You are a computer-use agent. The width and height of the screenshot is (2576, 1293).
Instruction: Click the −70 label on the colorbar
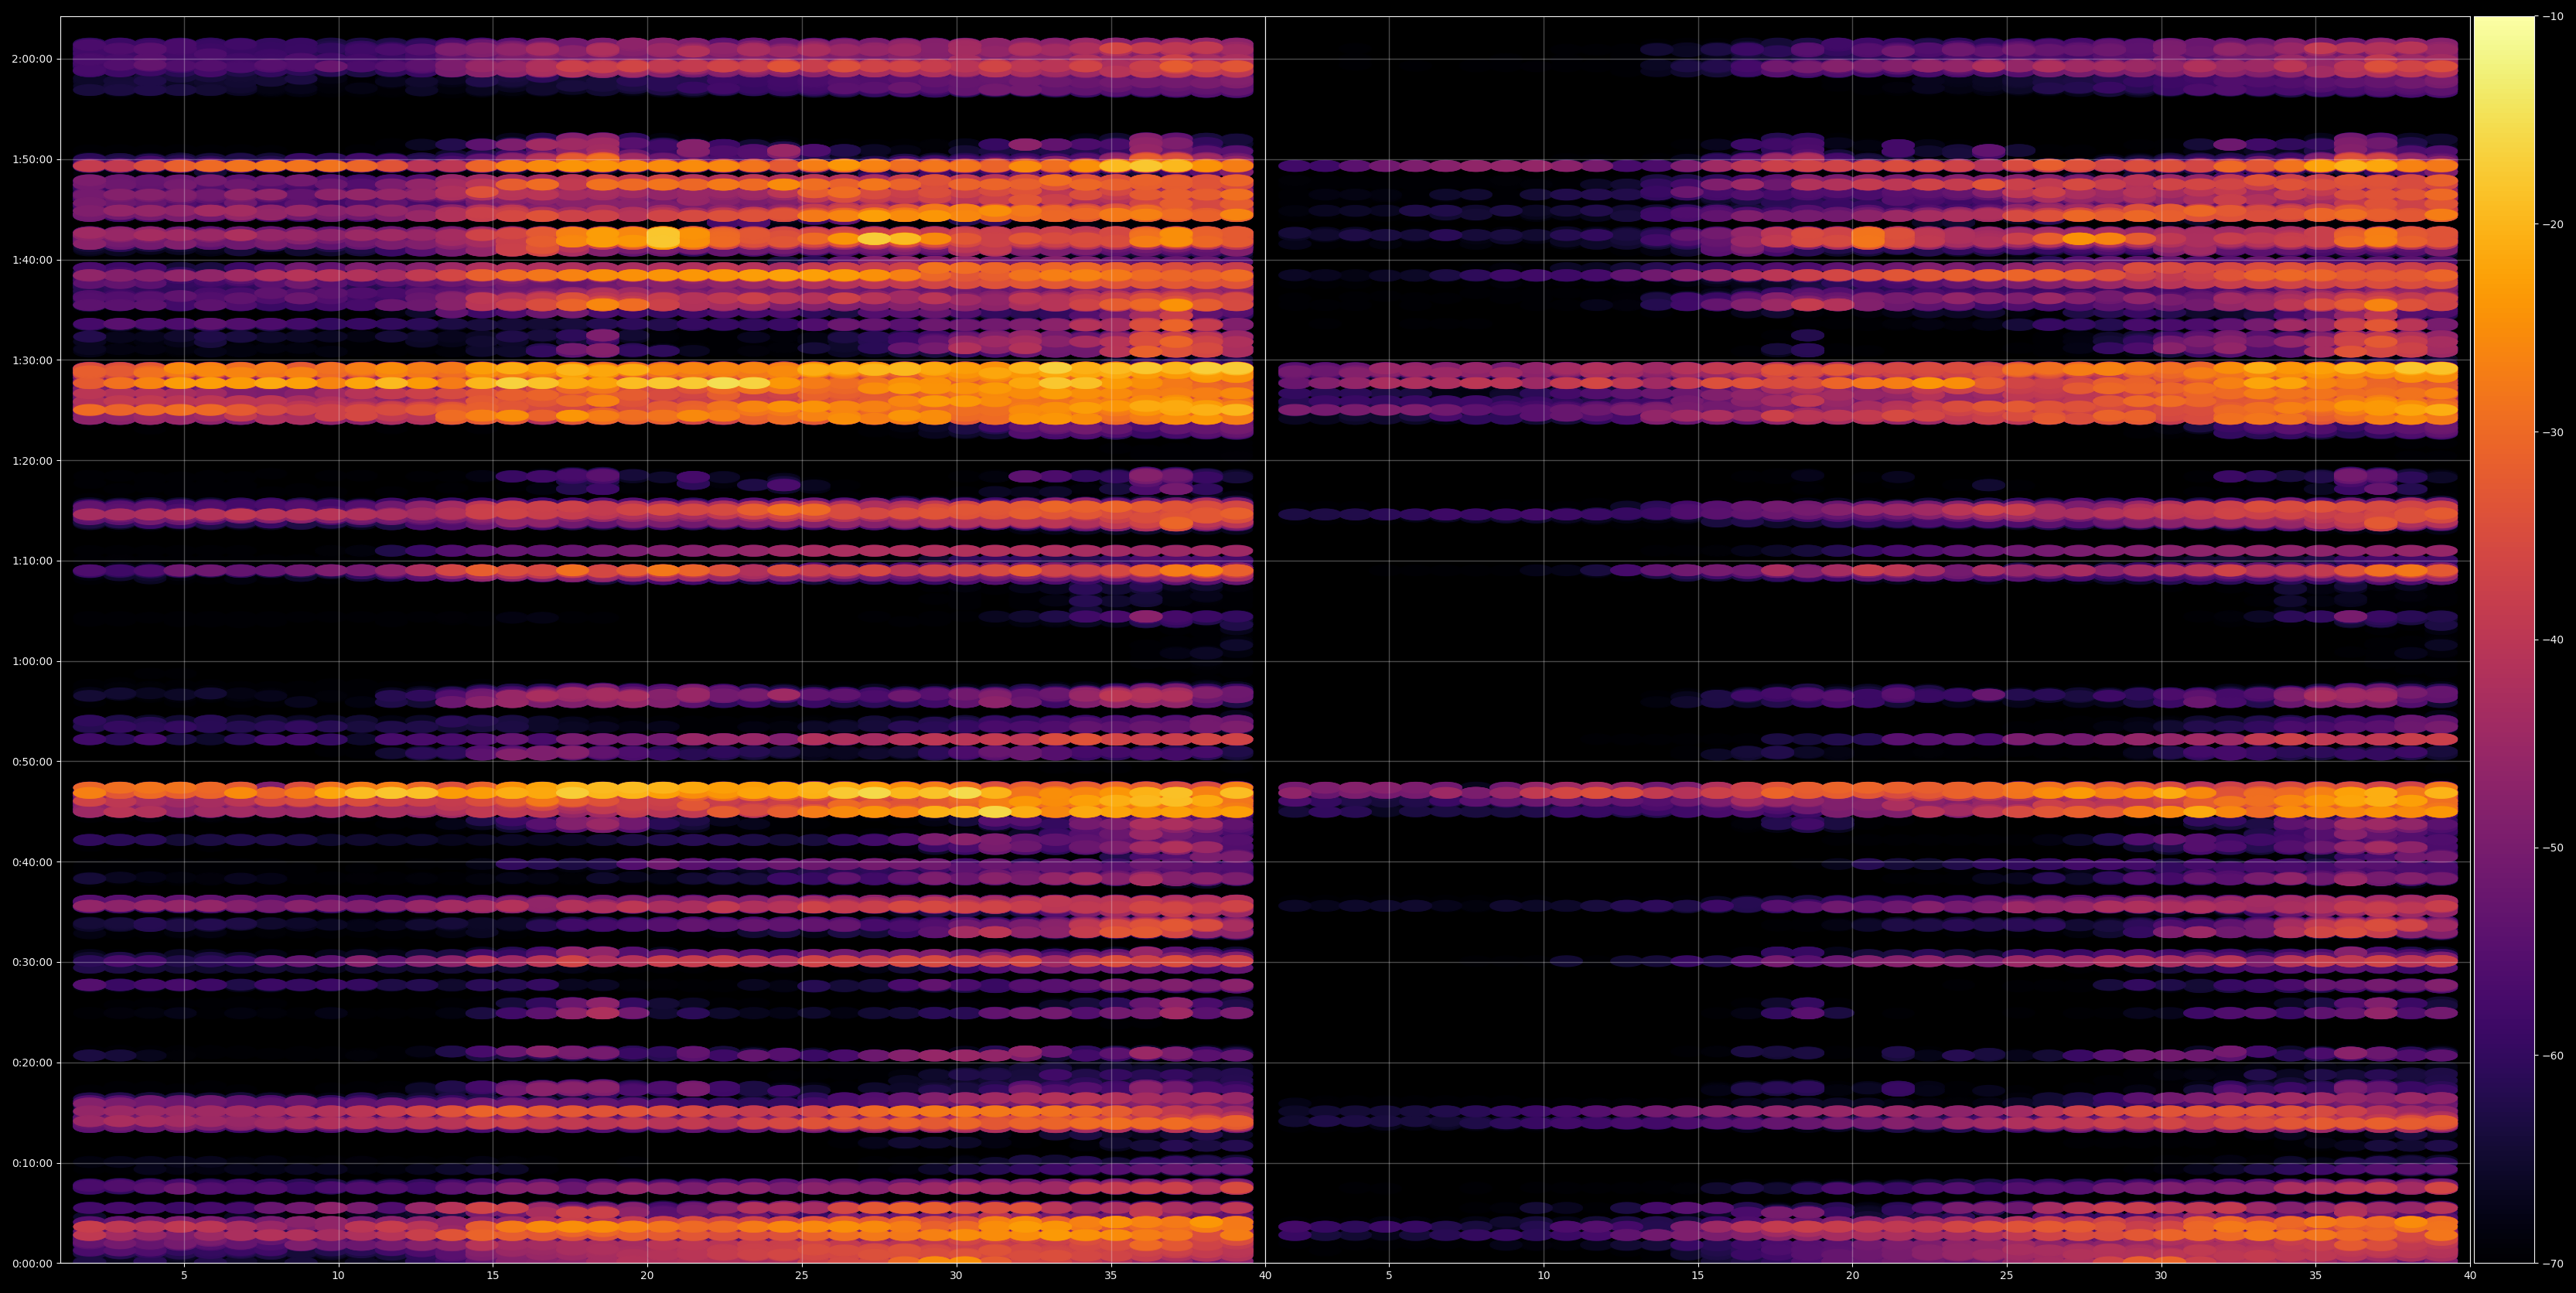coord(2554,1263)
